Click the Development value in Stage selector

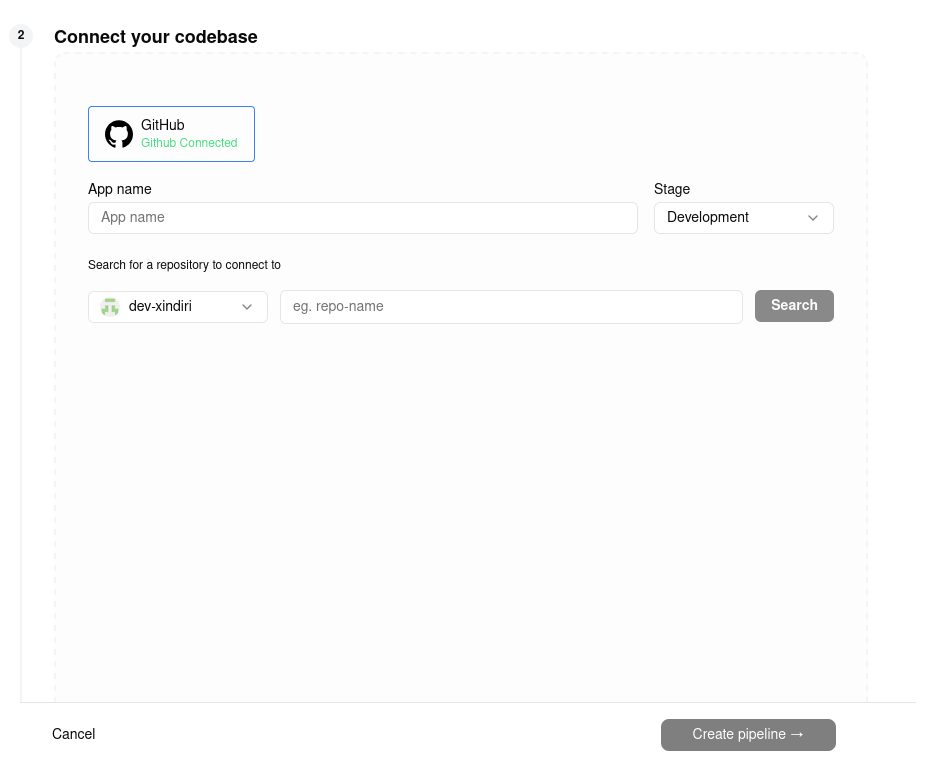tap(708, 218)
